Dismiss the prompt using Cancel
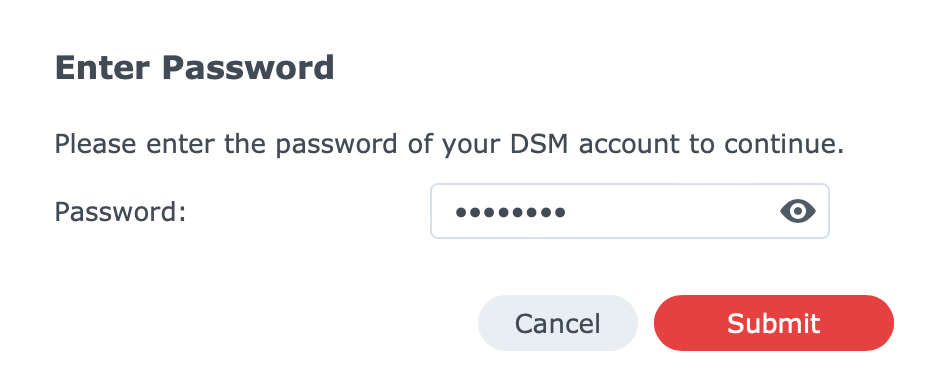Image resolution: width=948 pixels, height=382 pixels. tap(557, 323)
